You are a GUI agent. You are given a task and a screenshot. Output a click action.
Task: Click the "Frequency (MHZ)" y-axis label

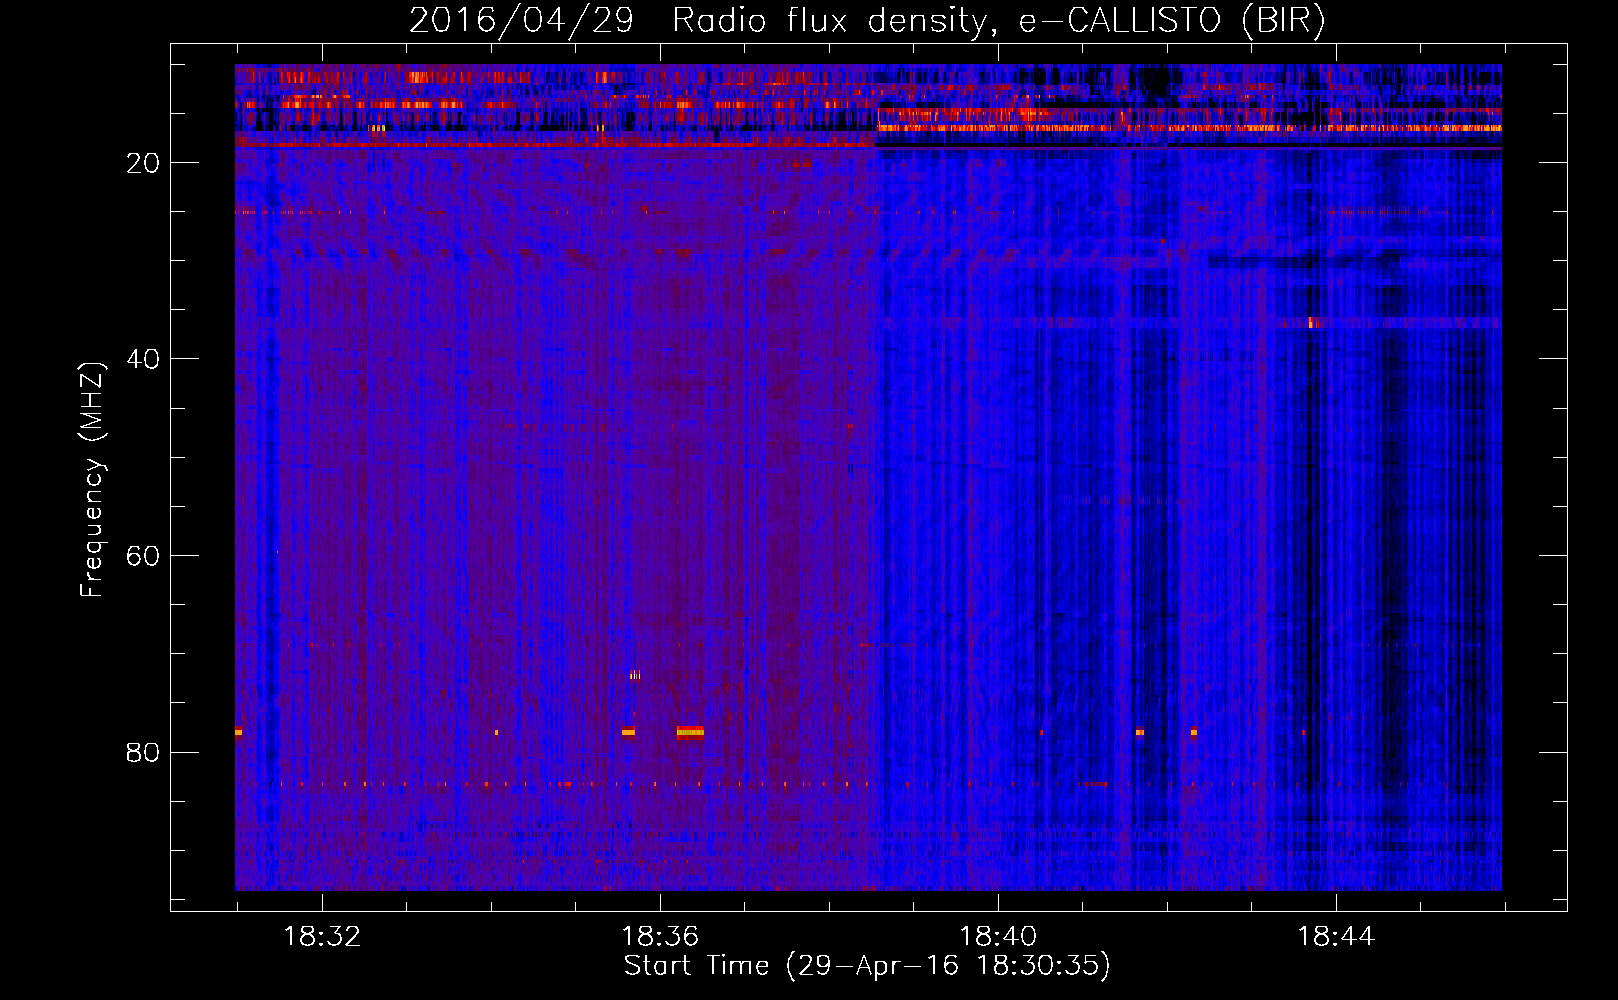click(x=91, y=480)
